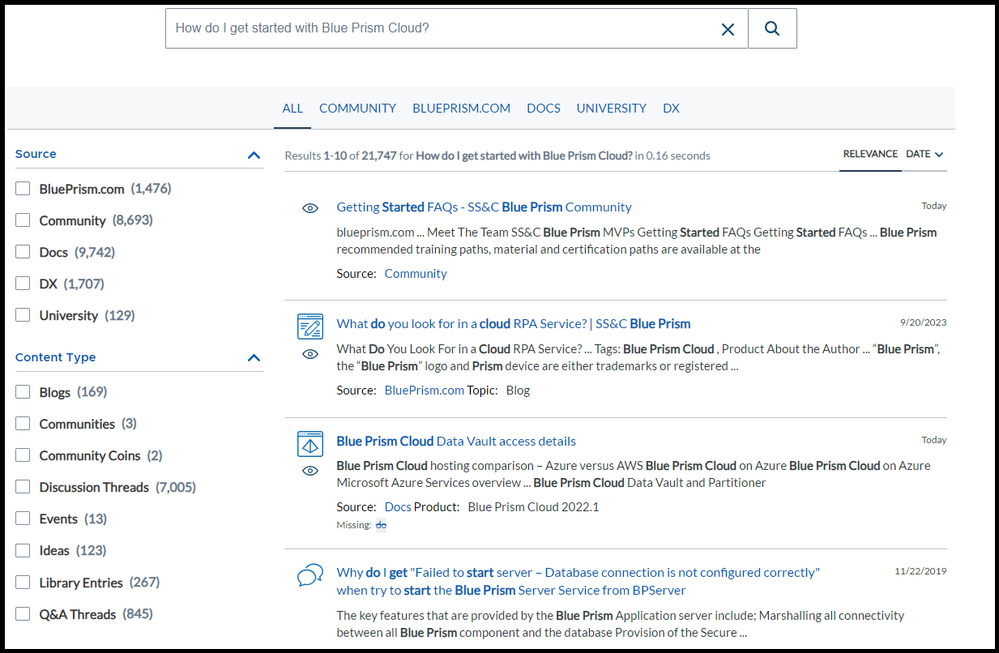Click the Content Type section heading
The width and height of the screenshot is (999, 653).
coord(55,357)
